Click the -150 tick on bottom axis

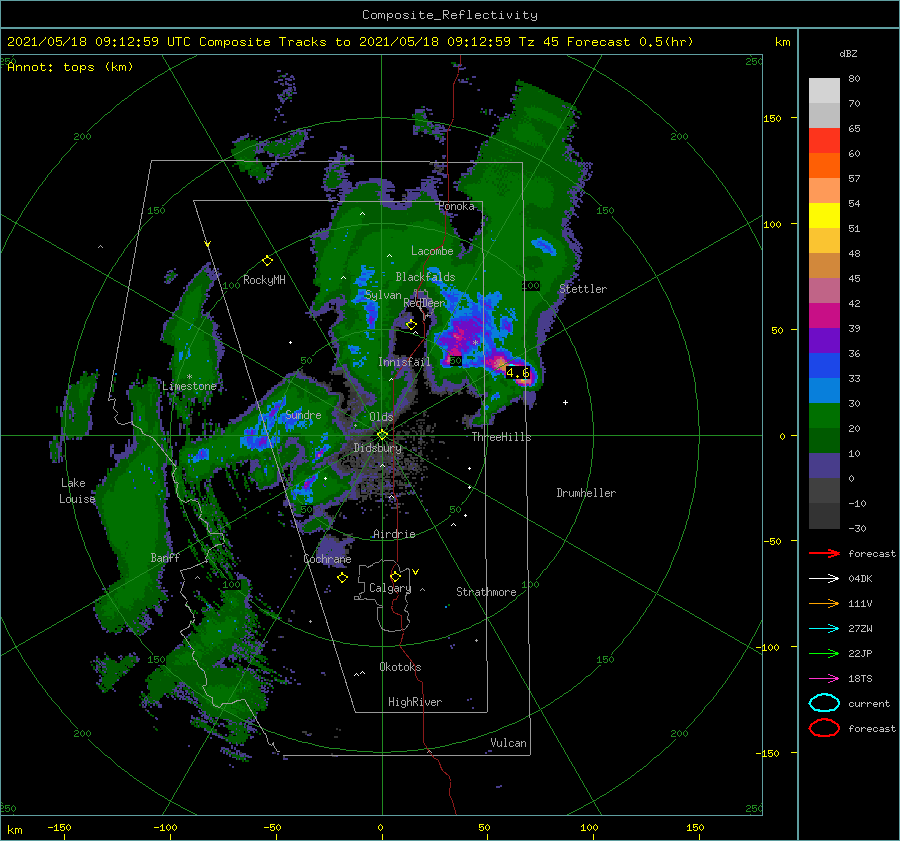pos(59,827)
